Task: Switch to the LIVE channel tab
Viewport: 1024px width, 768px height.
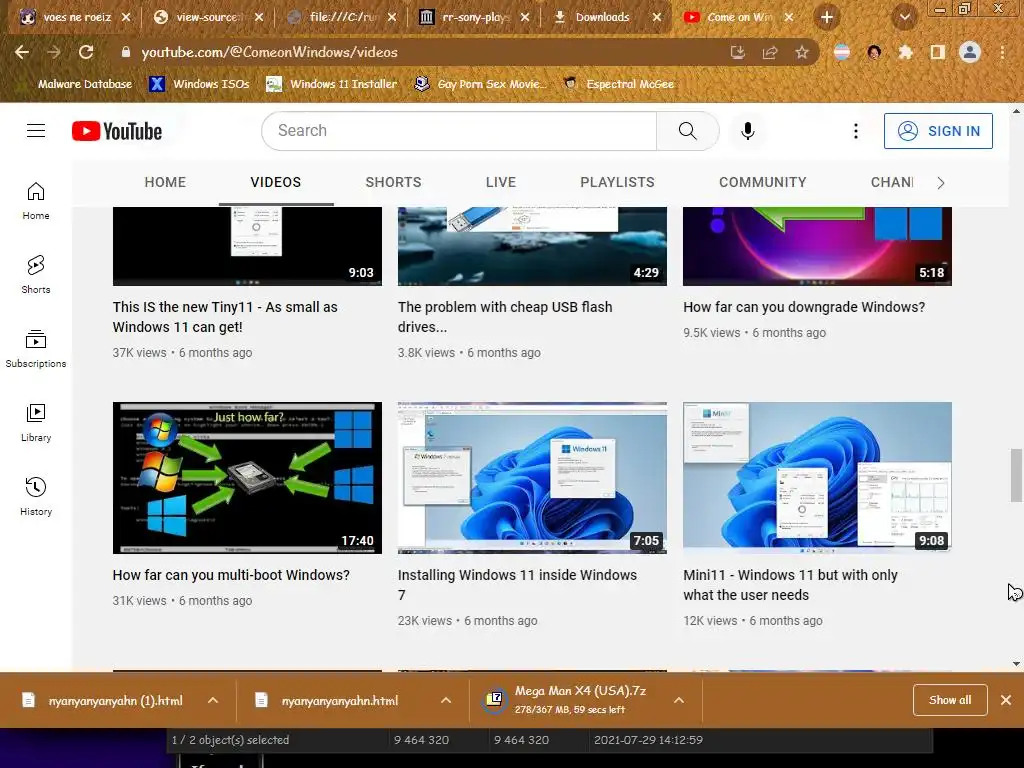Action: pyautogui.click(x=501, y=182)
